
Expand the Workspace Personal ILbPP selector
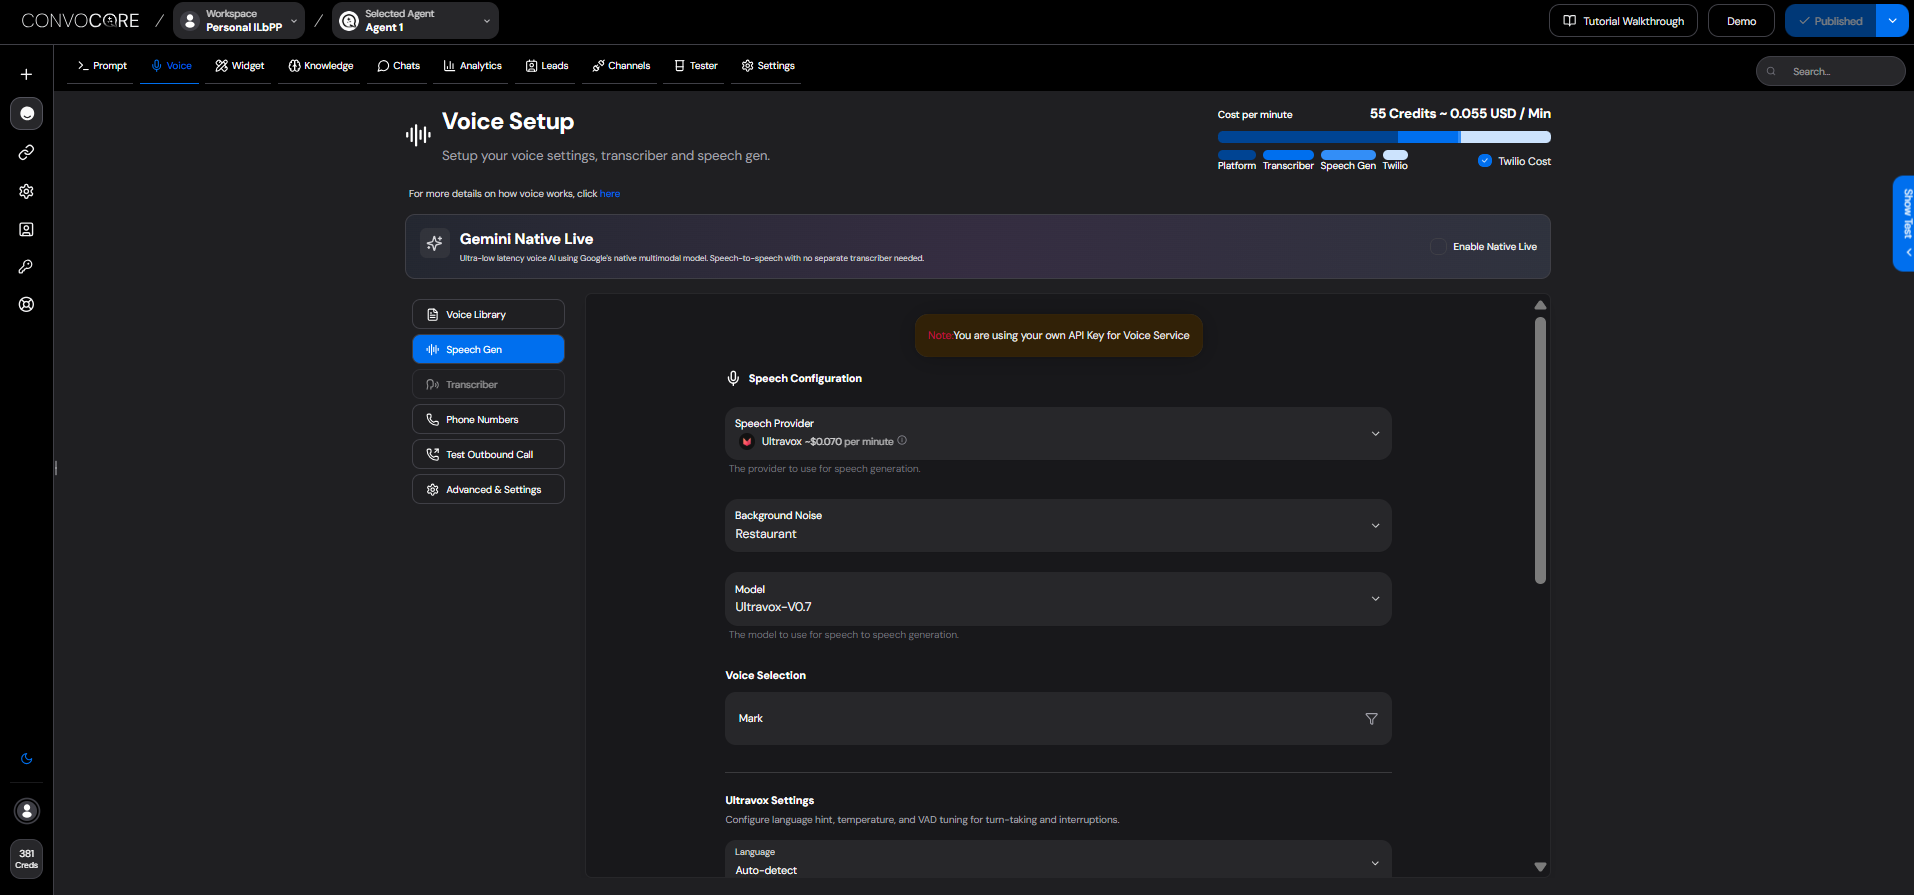(x=239, y=21)
